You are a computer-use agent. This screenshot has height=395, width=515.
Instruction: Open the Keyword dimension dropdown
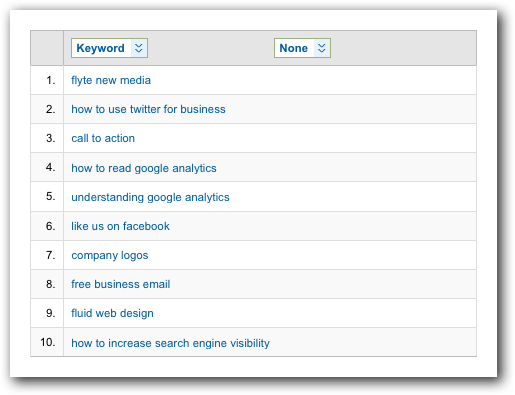point(109,48)
